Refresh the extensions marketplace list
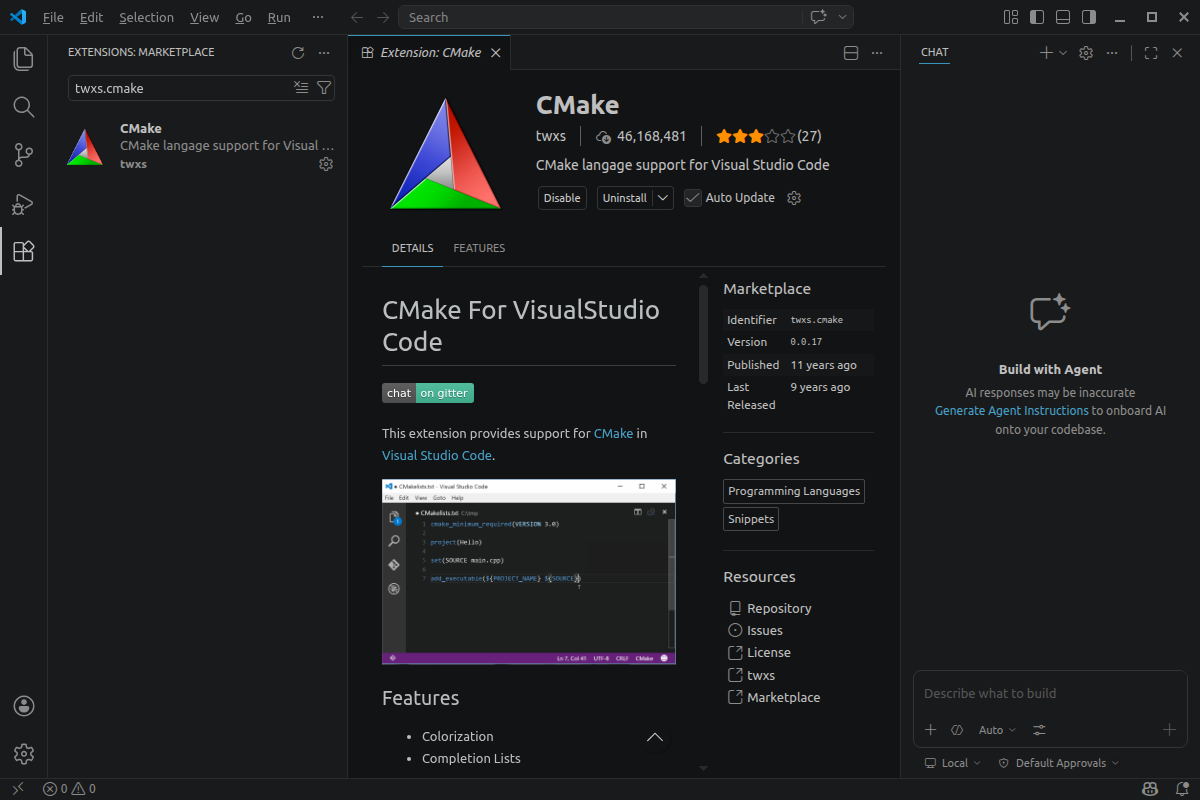 (x=297, y=52)
